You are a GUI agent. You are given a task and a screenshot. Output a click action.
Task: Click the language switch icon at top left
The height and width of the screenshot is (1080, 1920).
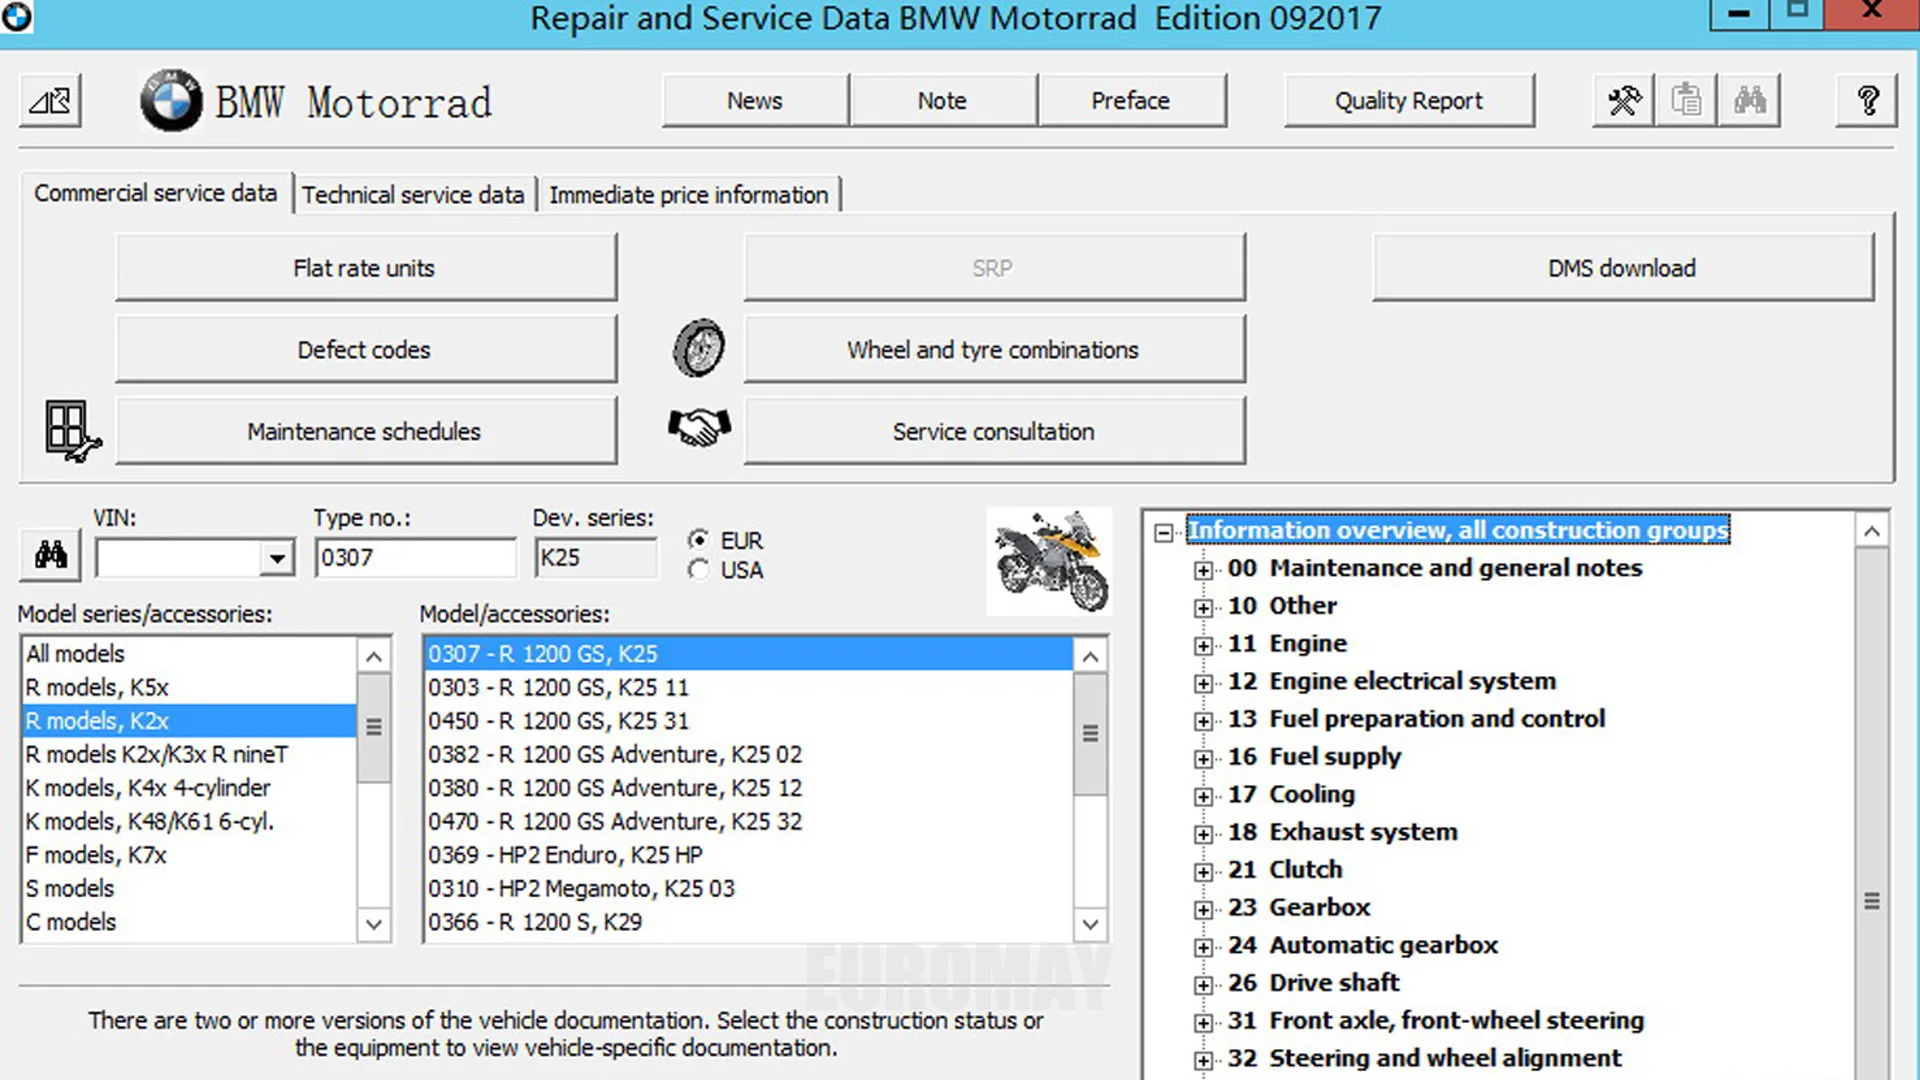(50, 101)
